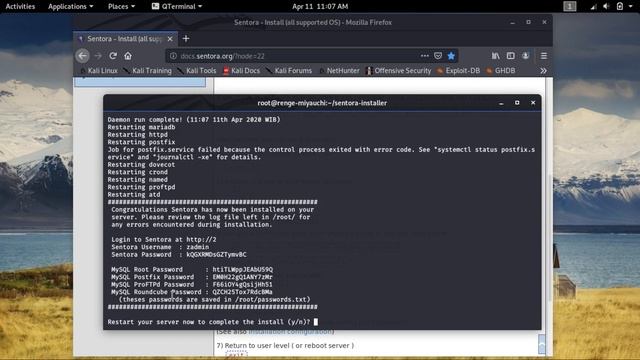Click workspace indicator 1 in top bar
Screen dimensions: 640x360
(x=569, y=6)
